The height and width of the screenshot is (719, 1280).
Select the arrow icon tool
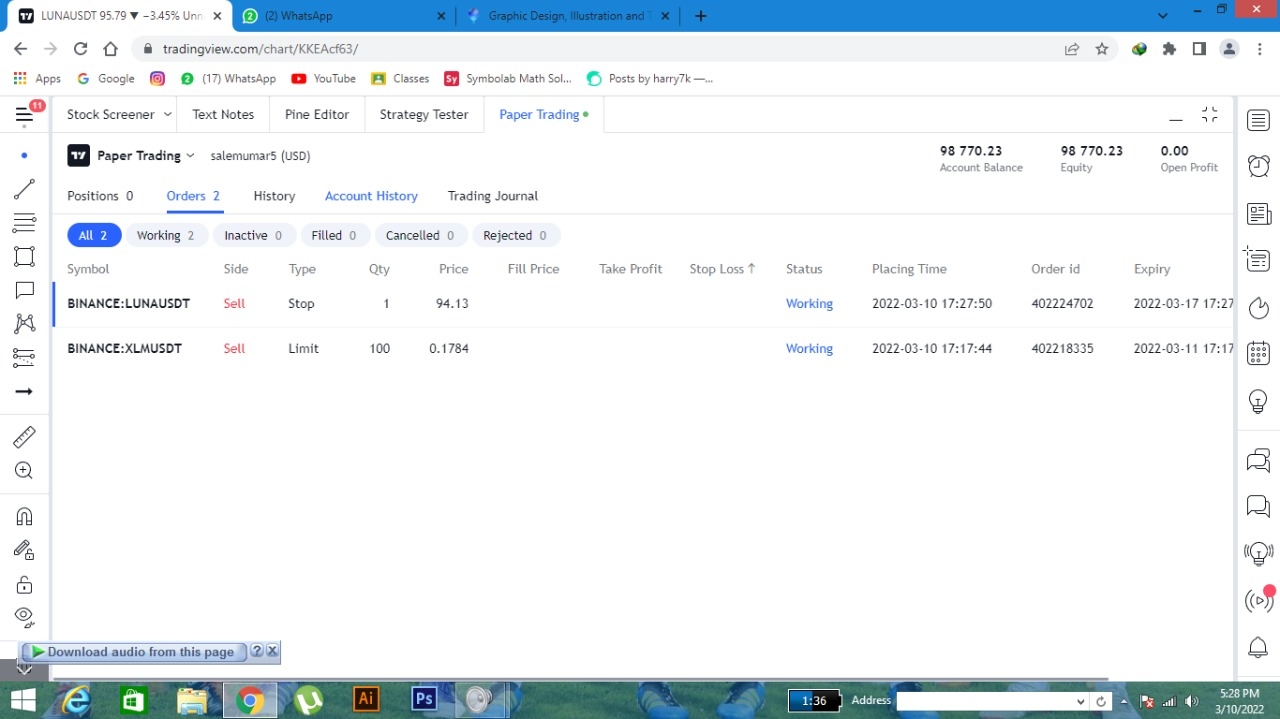(24, 391)
